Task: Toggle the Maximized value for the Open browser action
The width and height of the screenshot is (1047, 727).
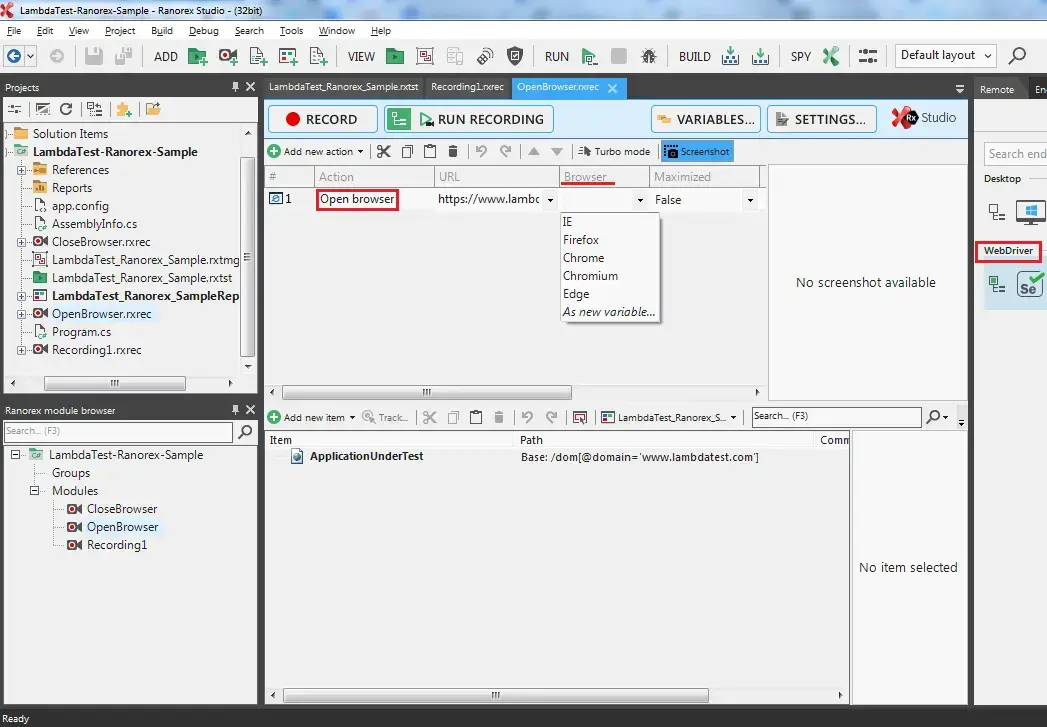Action: pyautogui.click(x=749, y=199)
